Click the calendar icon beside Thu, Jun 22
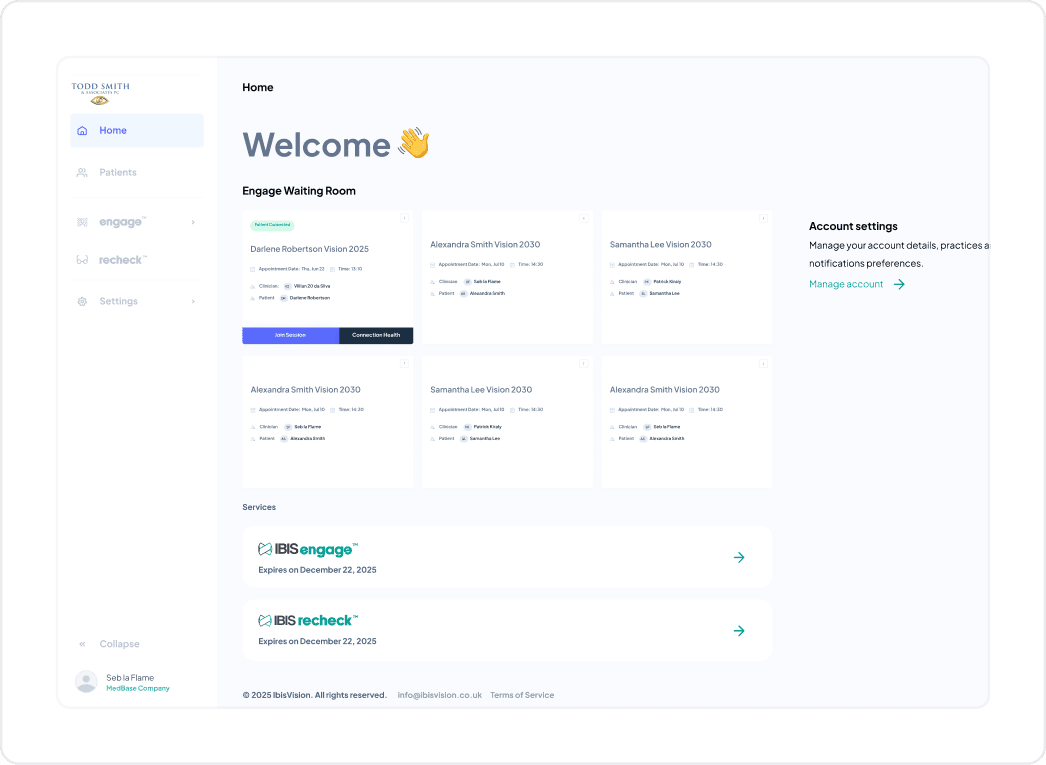 tap(252, 269)
